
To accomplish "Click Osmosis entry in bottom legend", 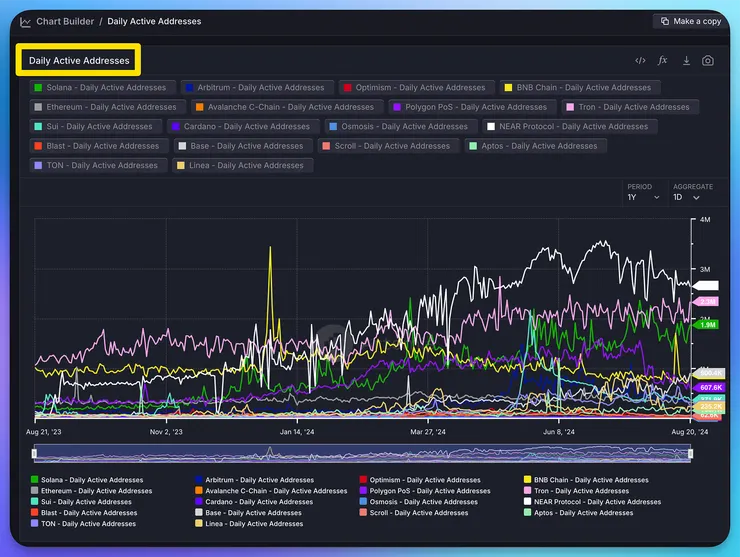I will coord(419,502).
